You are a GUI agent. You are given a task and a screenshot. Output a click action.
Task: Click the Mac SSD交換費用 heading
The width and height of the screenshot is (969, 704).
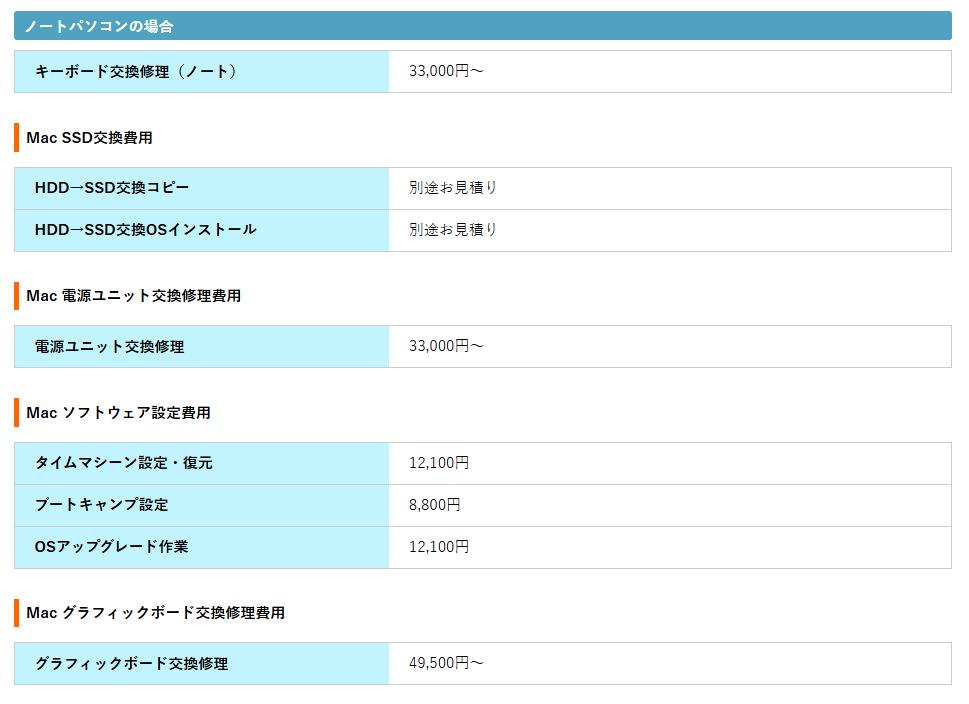(x=90, y=138)
